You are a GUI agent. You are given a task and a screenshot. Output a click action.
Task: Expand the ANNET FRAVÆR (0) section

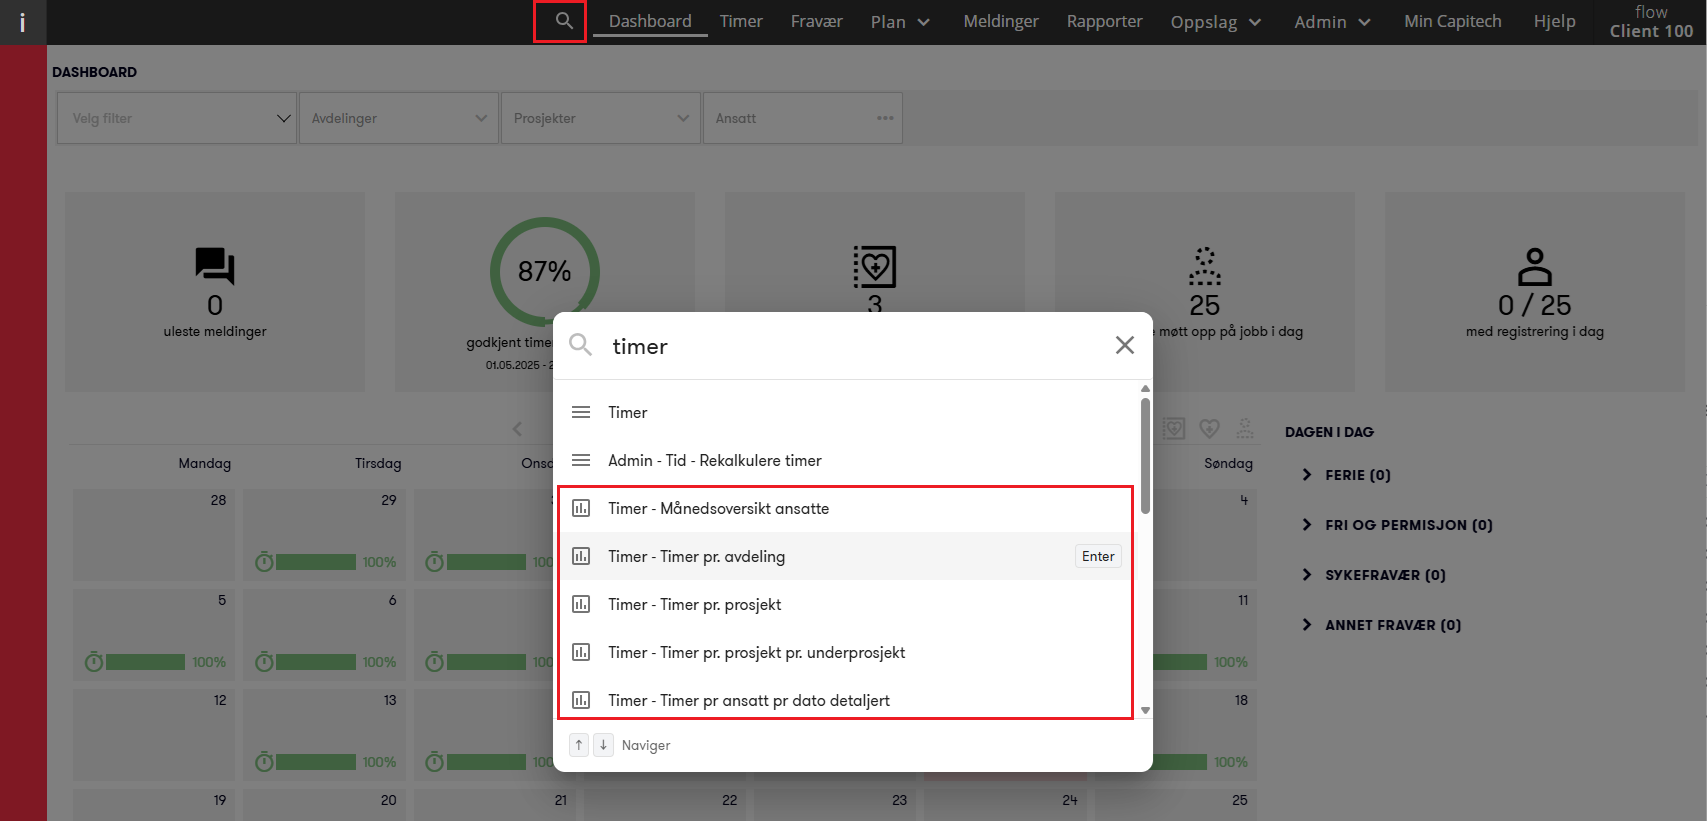point(1381,625)
